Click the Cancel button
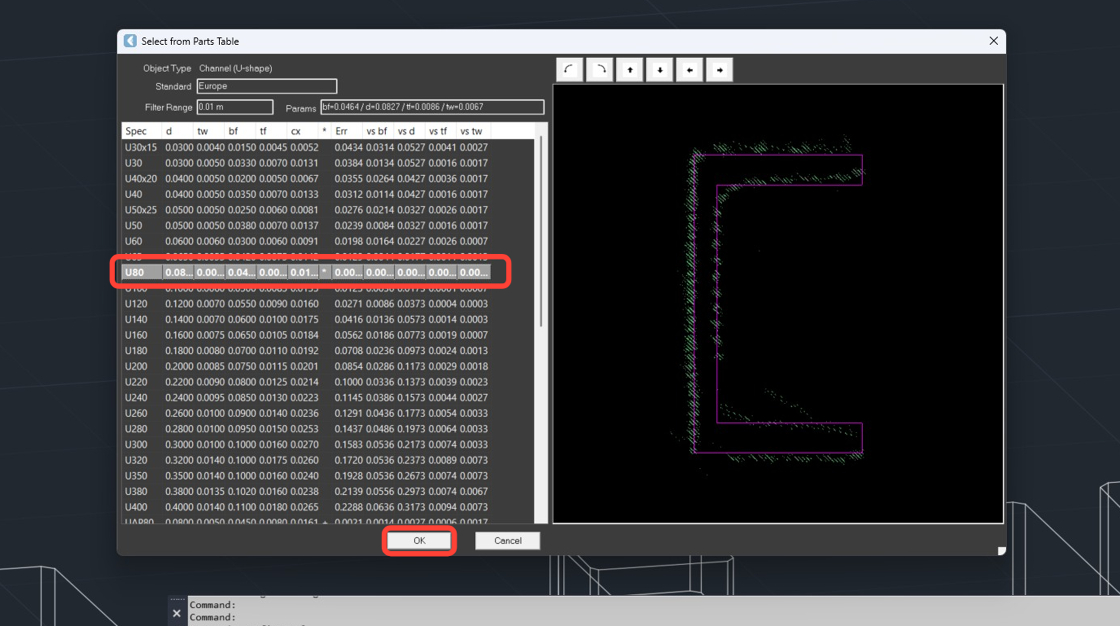The height and width of the screenshot is (626, 1120). (x=508, y=541)
